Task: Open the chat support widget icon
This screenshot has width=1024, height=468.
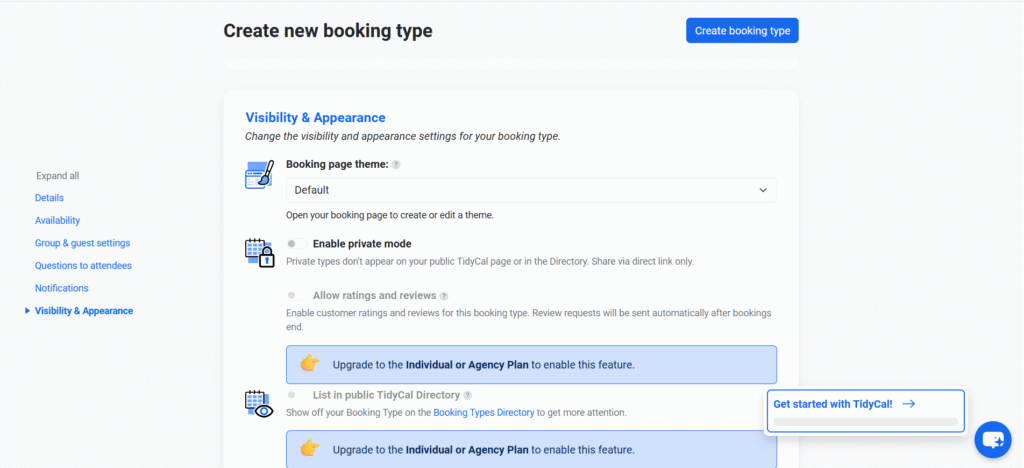Action: [x=992, y=439]
